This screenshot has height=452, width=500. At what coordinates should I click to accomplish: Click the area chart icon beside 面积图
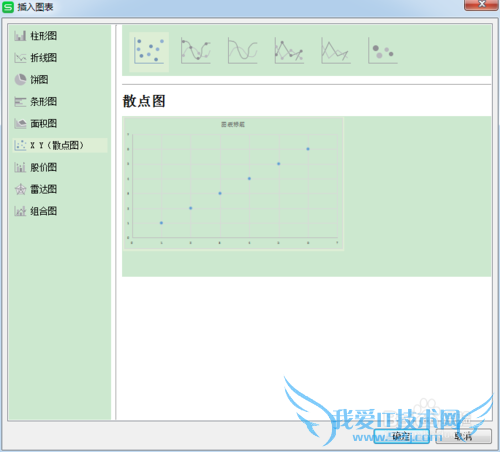coord(20,124)
